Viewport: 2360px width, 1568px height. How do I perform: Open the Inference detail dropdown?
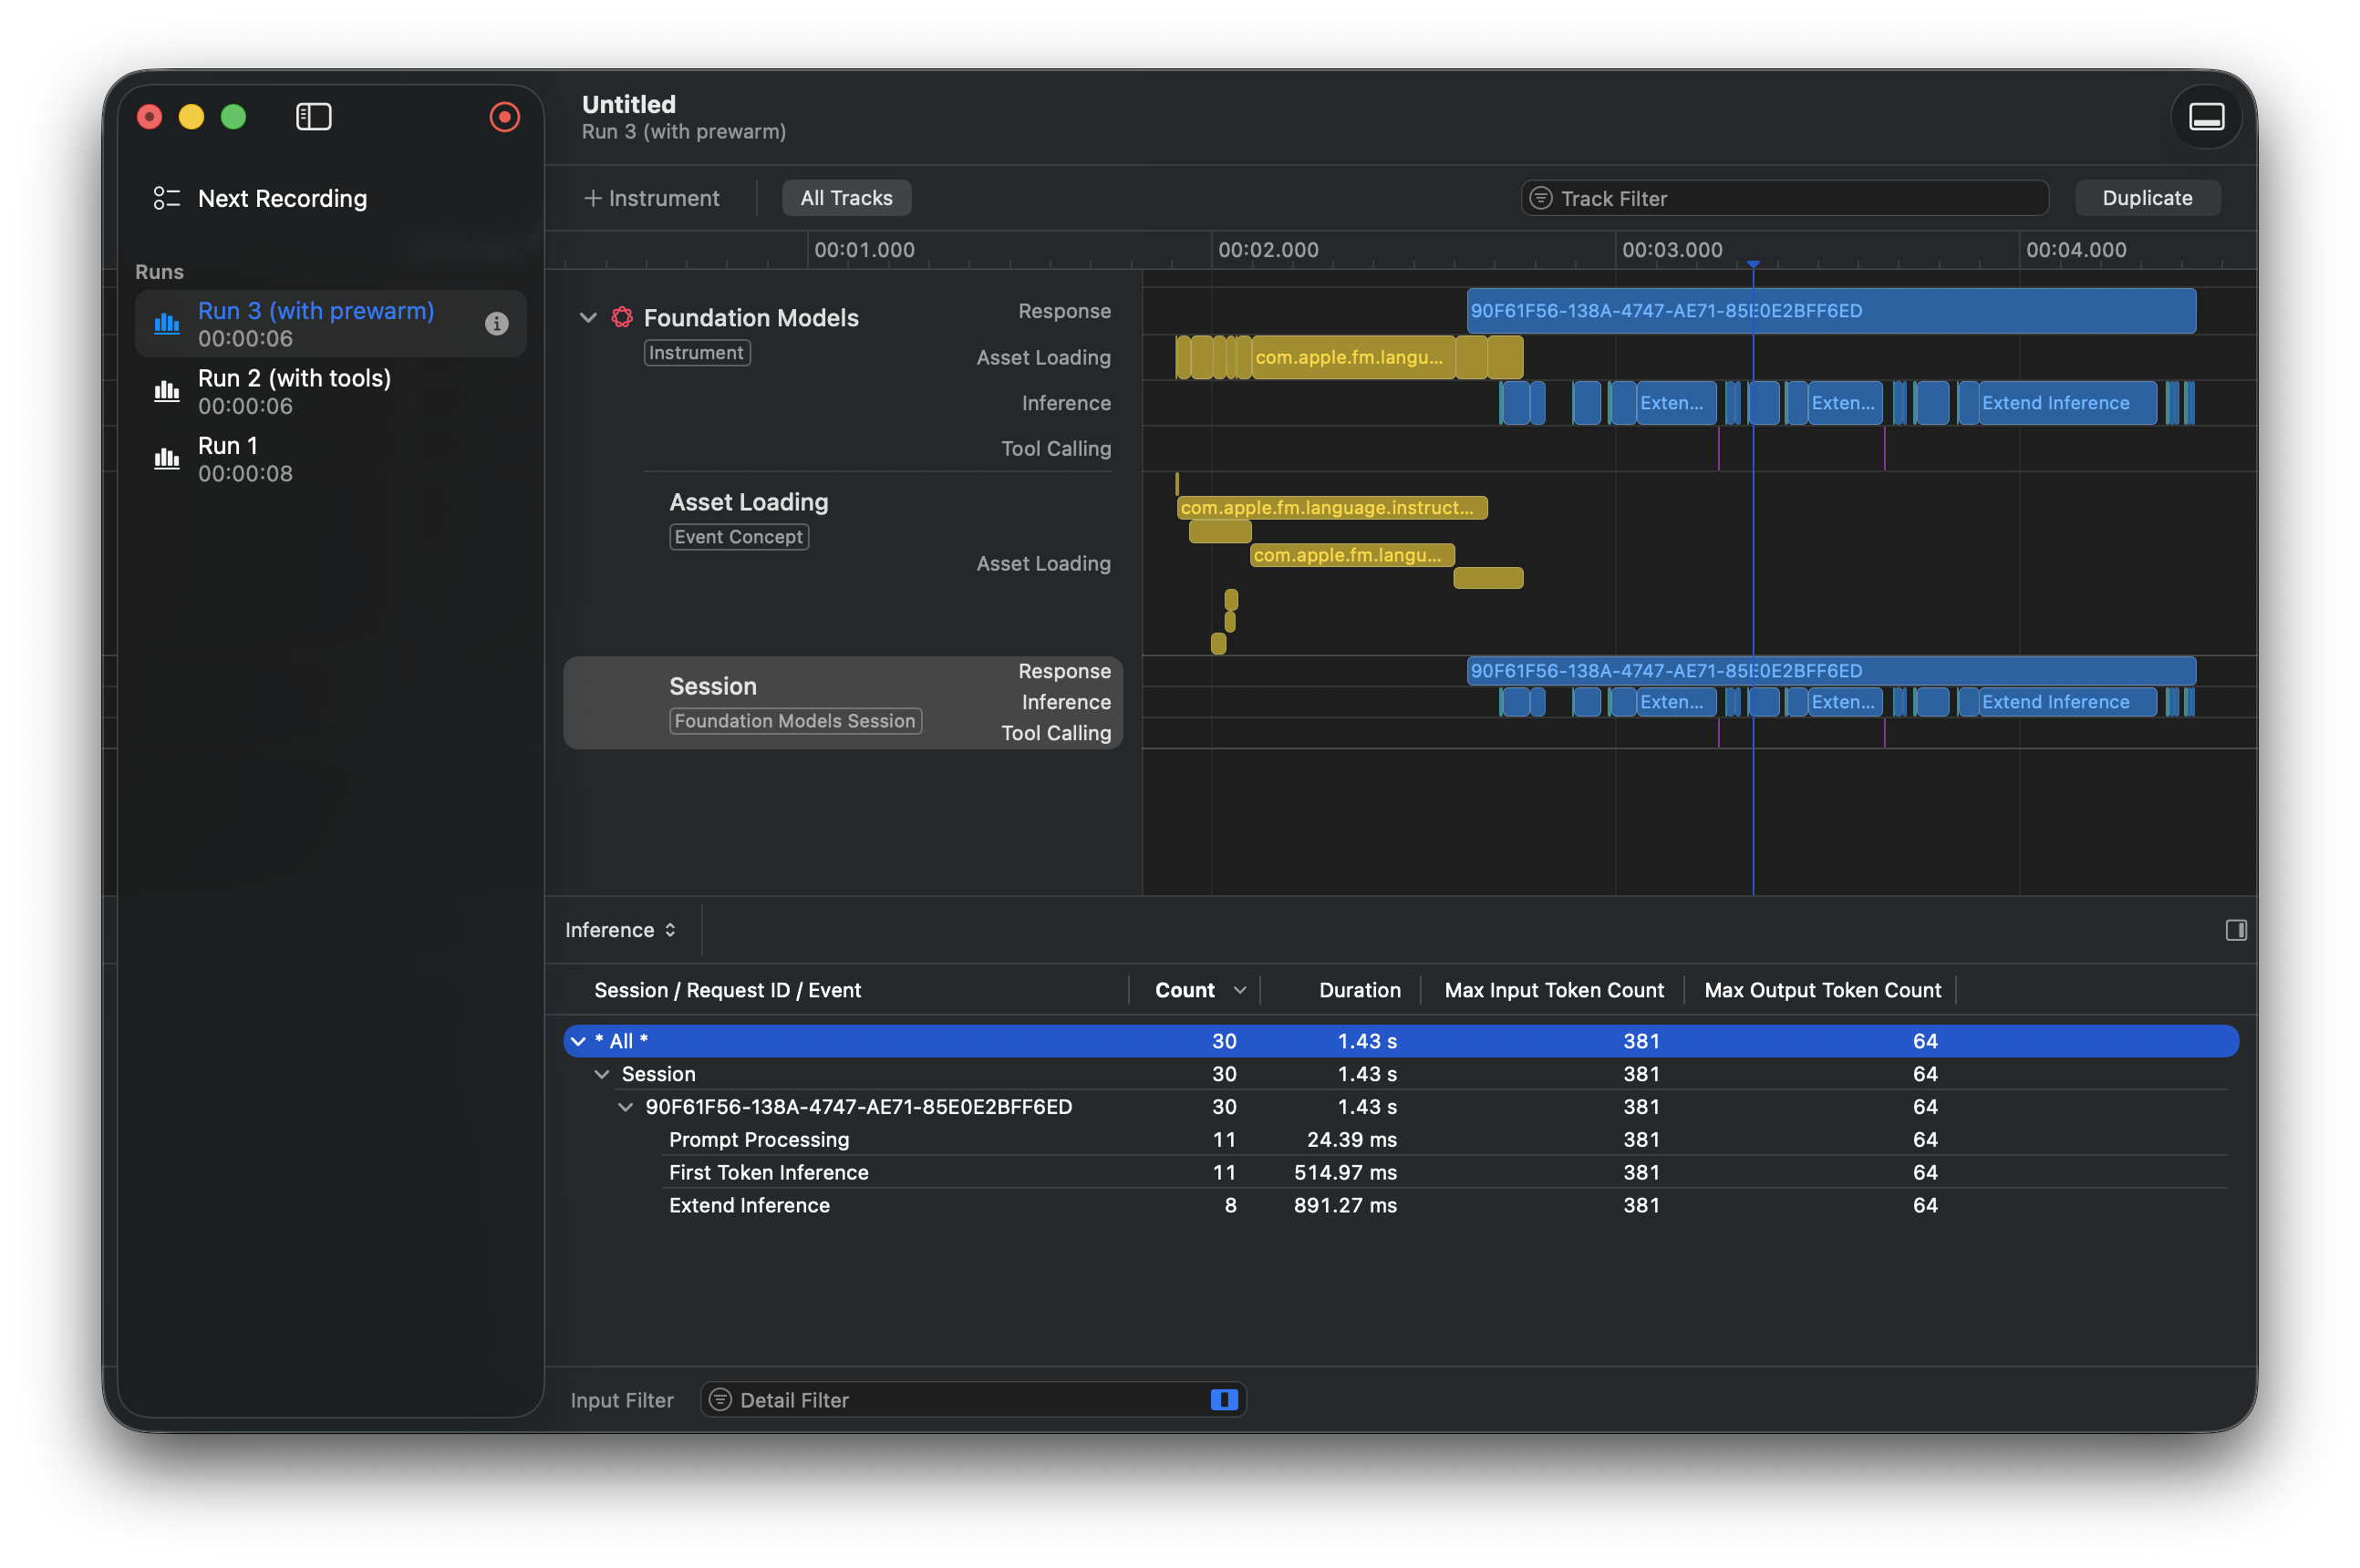click(x=620, y=930)
